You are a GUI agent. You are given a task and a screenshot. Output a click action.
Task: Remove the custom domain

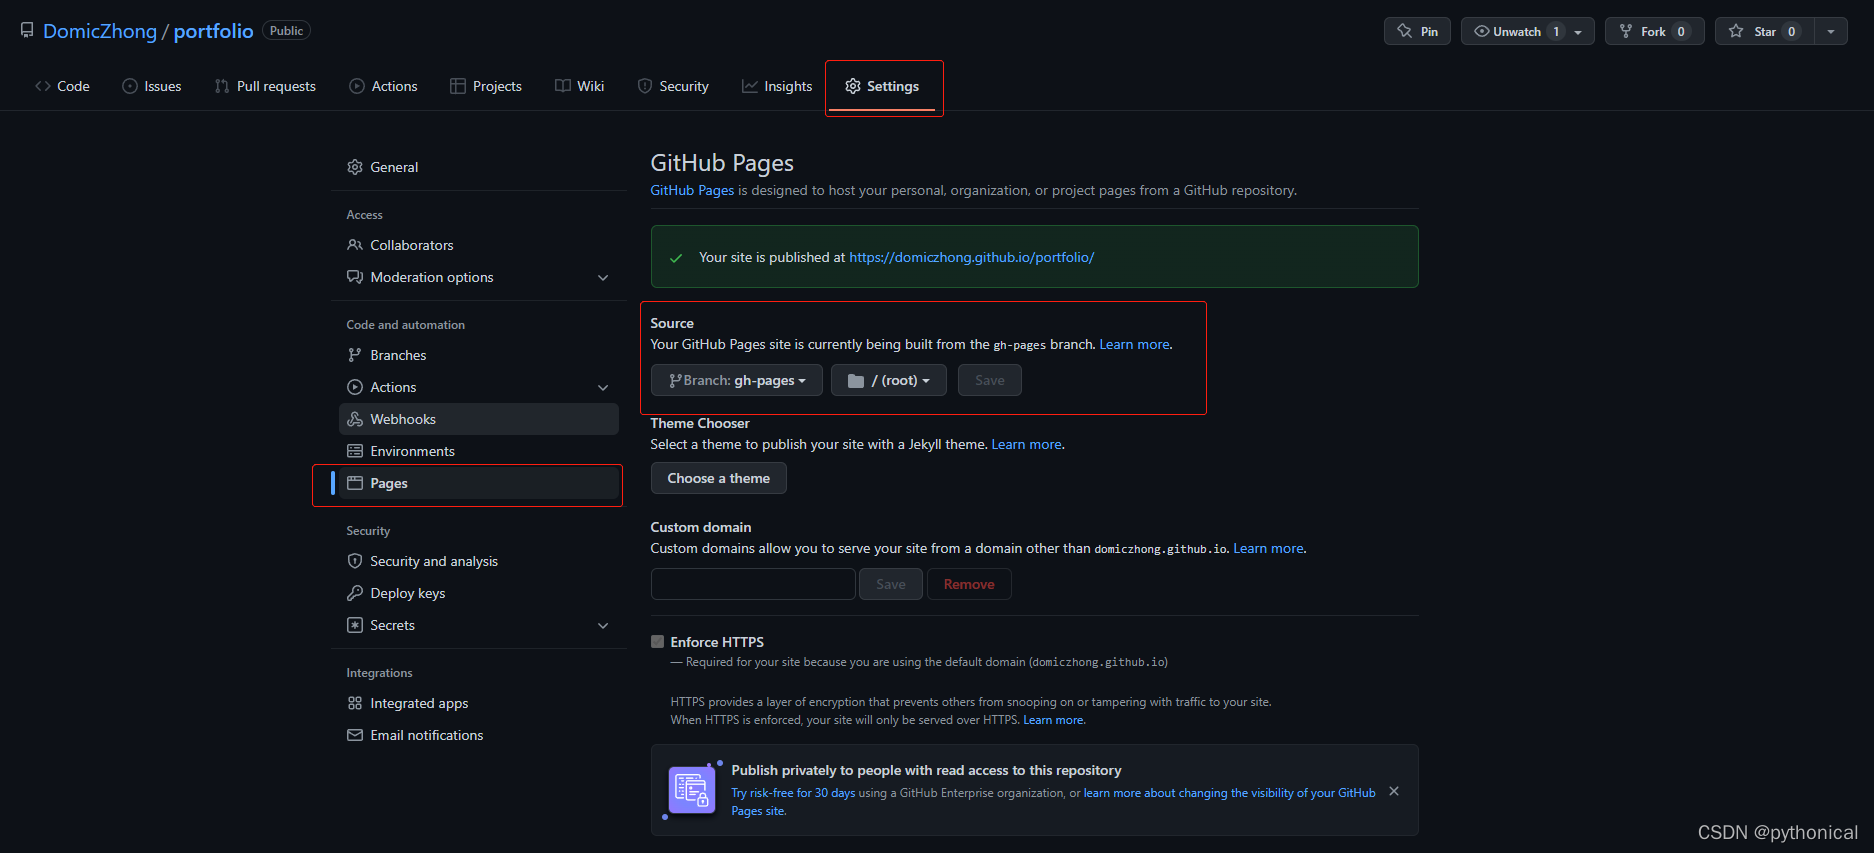click(x=969, y=584)
